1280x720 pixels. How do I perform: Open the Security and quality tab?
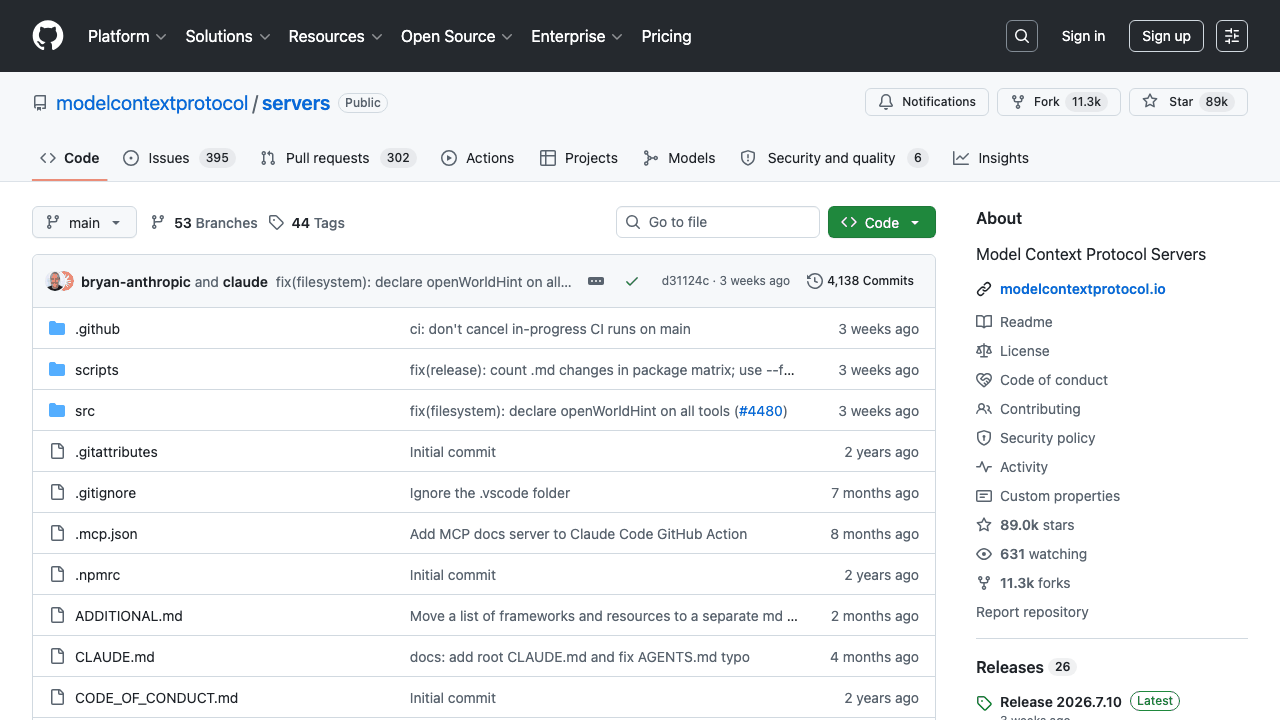pos(834,158)
